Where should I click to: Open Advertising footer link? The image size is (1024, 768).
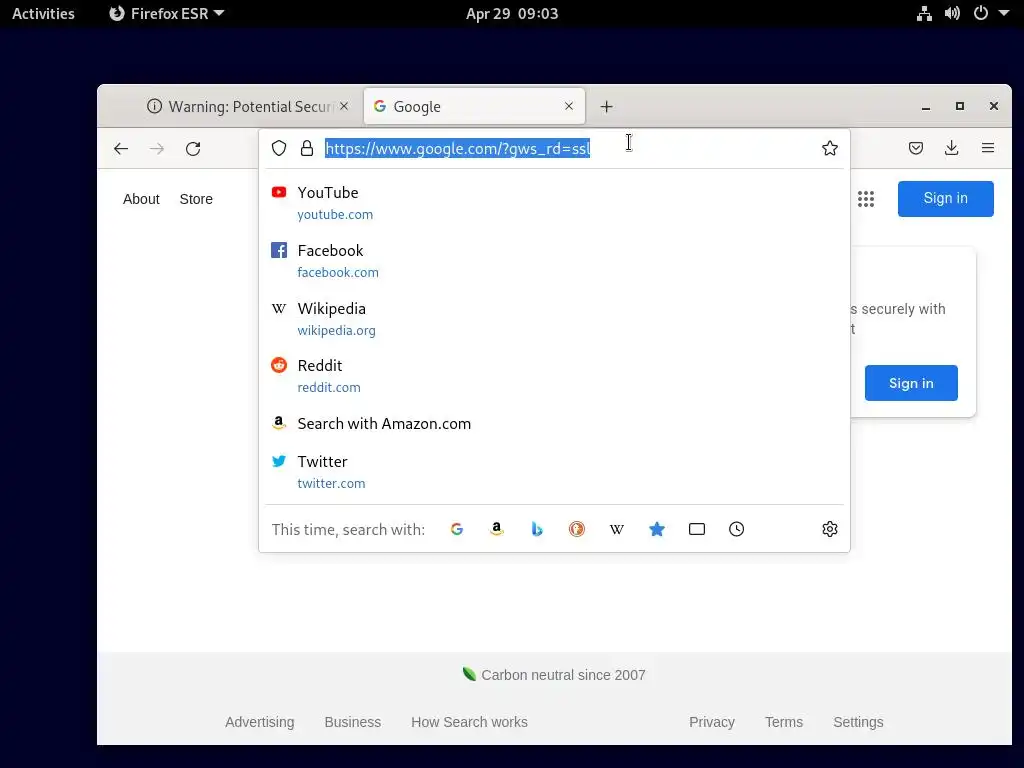260,722
